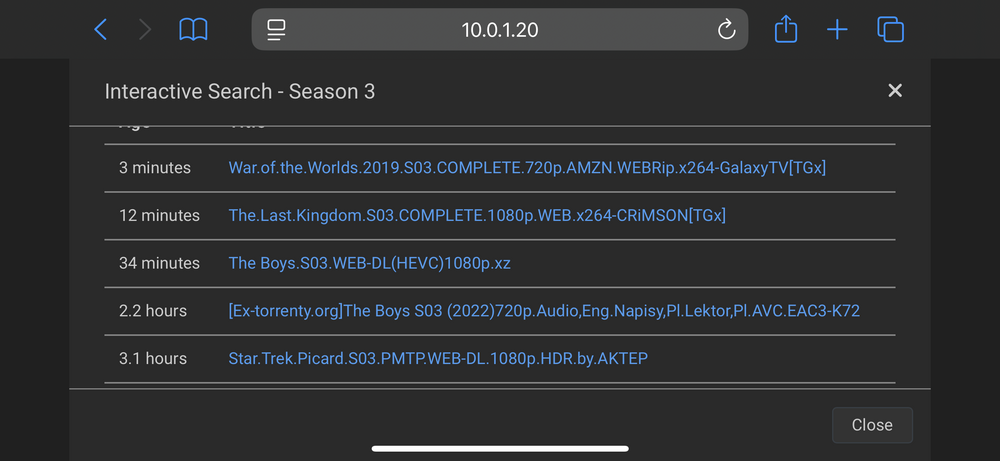
Task: Show all open tabs overview icon
Action: pyautogui.click(x=890, y=29)
